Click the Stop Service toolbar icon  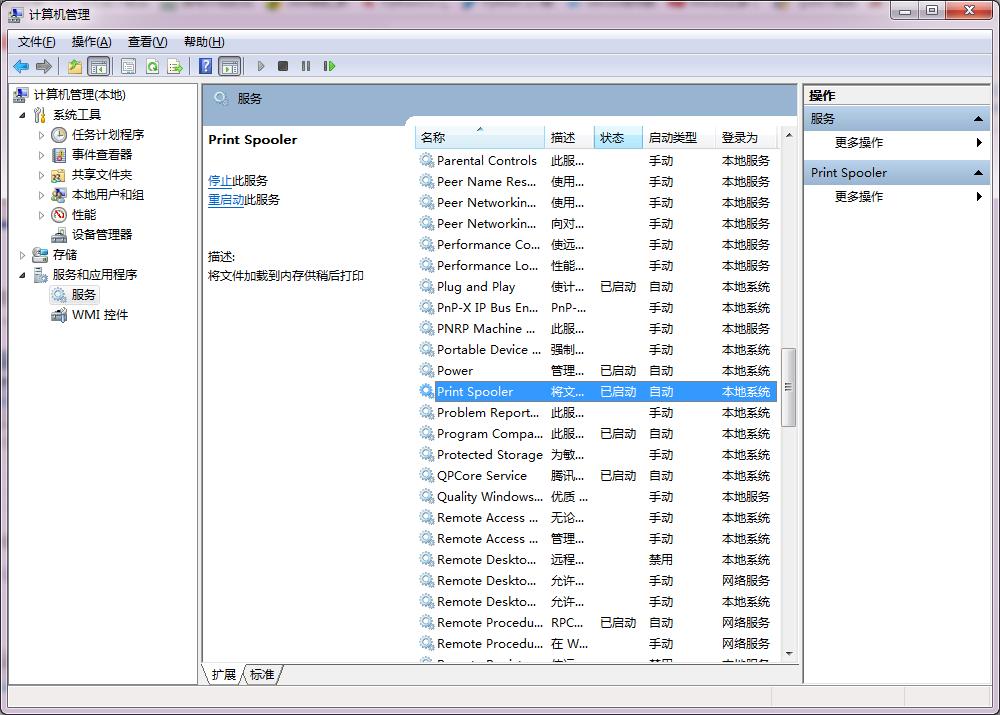[283, 67]
